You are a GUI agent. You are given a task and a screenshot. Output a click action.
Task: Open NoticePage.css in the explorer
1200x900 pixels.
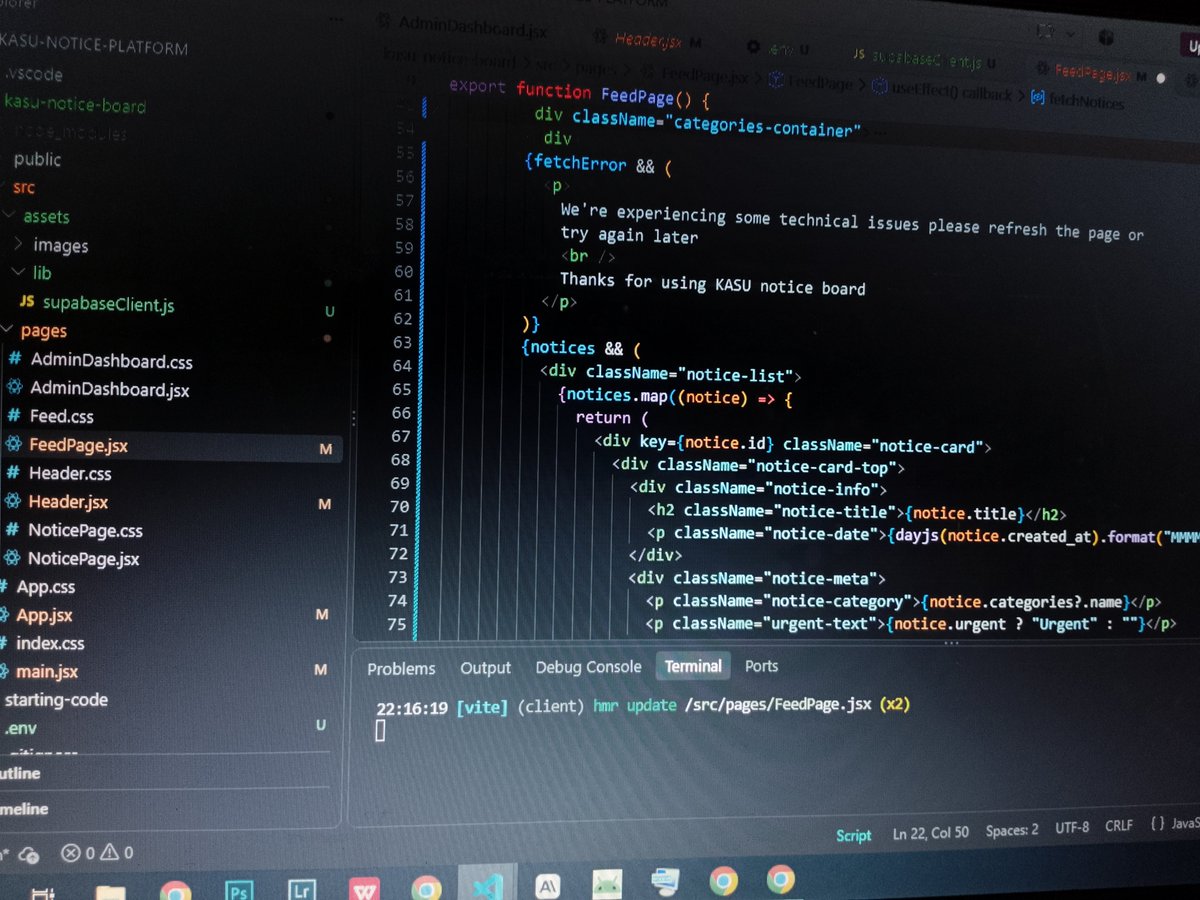pyautogui.click(x=85, y=530)
